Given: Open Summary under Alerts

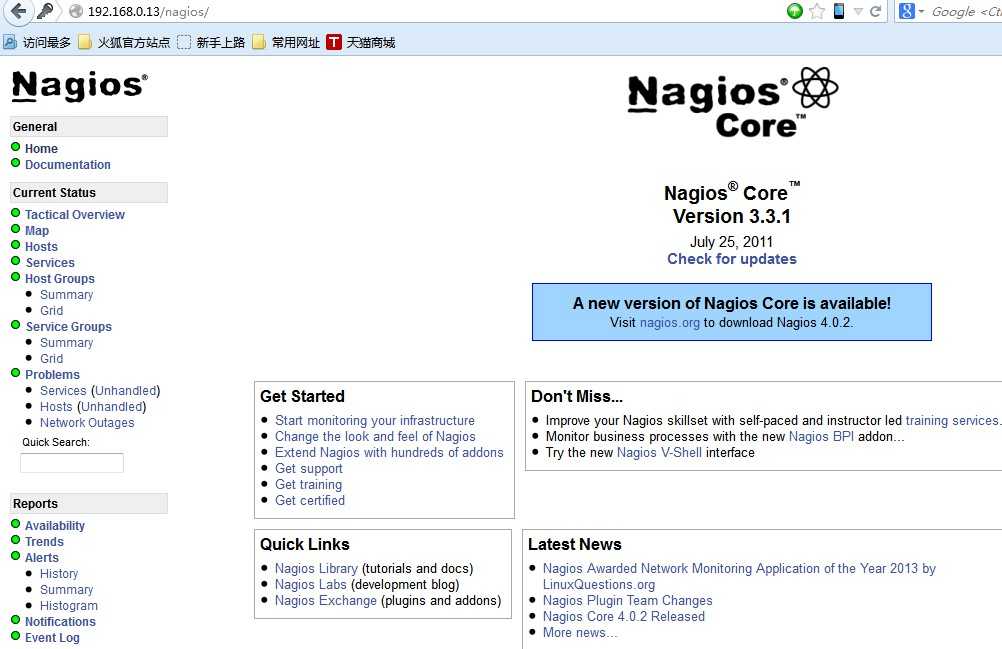Looking at the screenshot, I should pos(66,590).
